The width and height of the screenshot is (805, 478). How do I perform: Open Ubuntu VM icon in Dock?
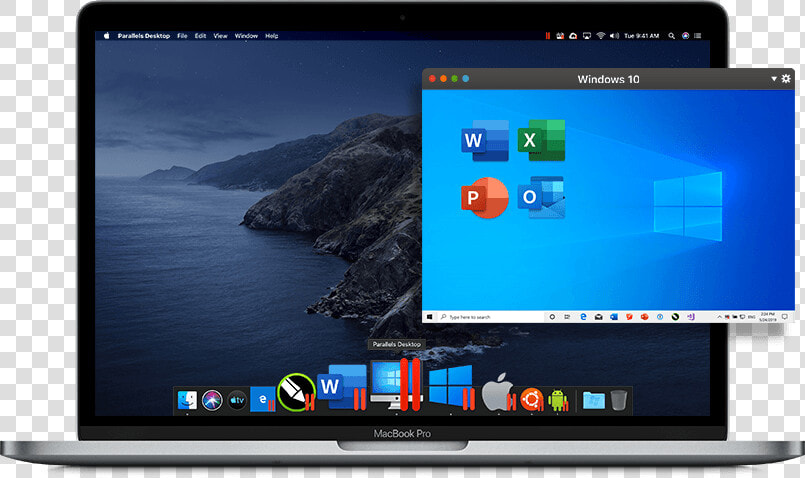(531, 399)
